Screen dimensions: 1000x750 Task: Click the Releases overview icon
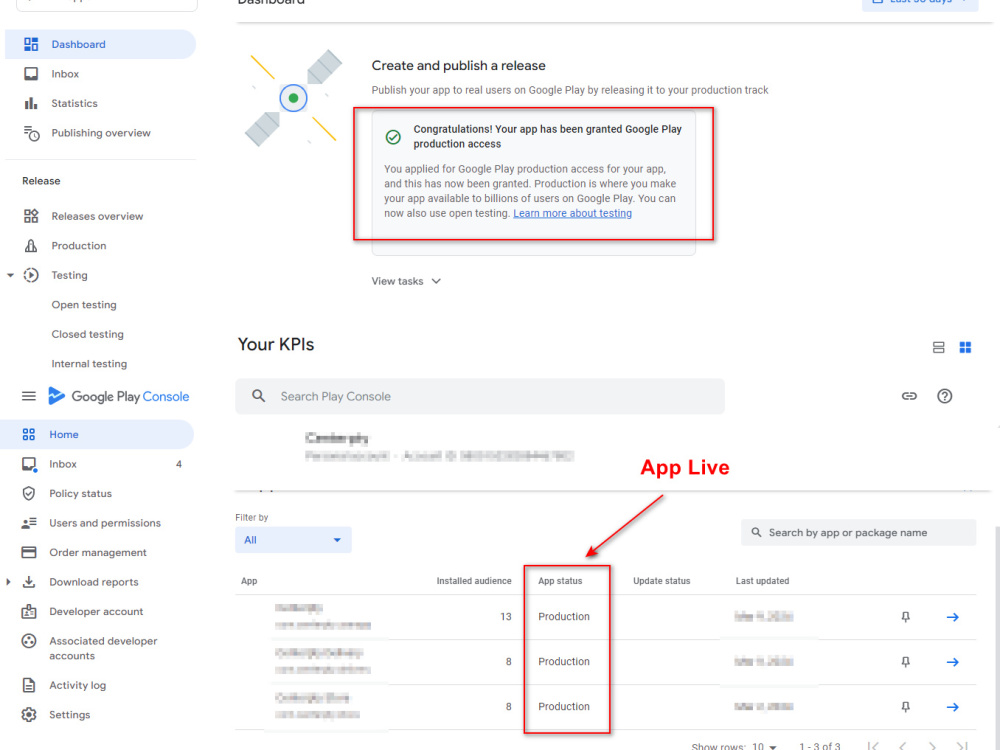pyautogui.click(x=31, y=216)
